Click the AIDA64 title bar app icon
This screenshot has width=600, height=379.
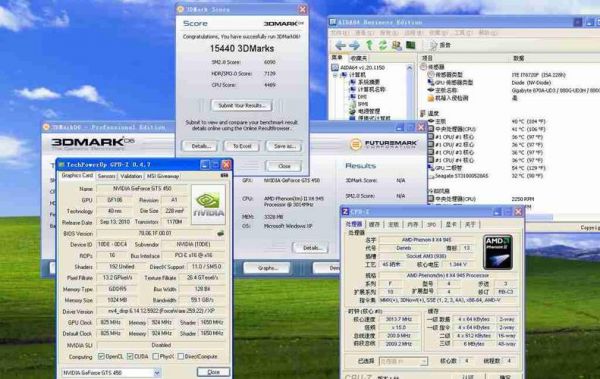pos(333,22)
